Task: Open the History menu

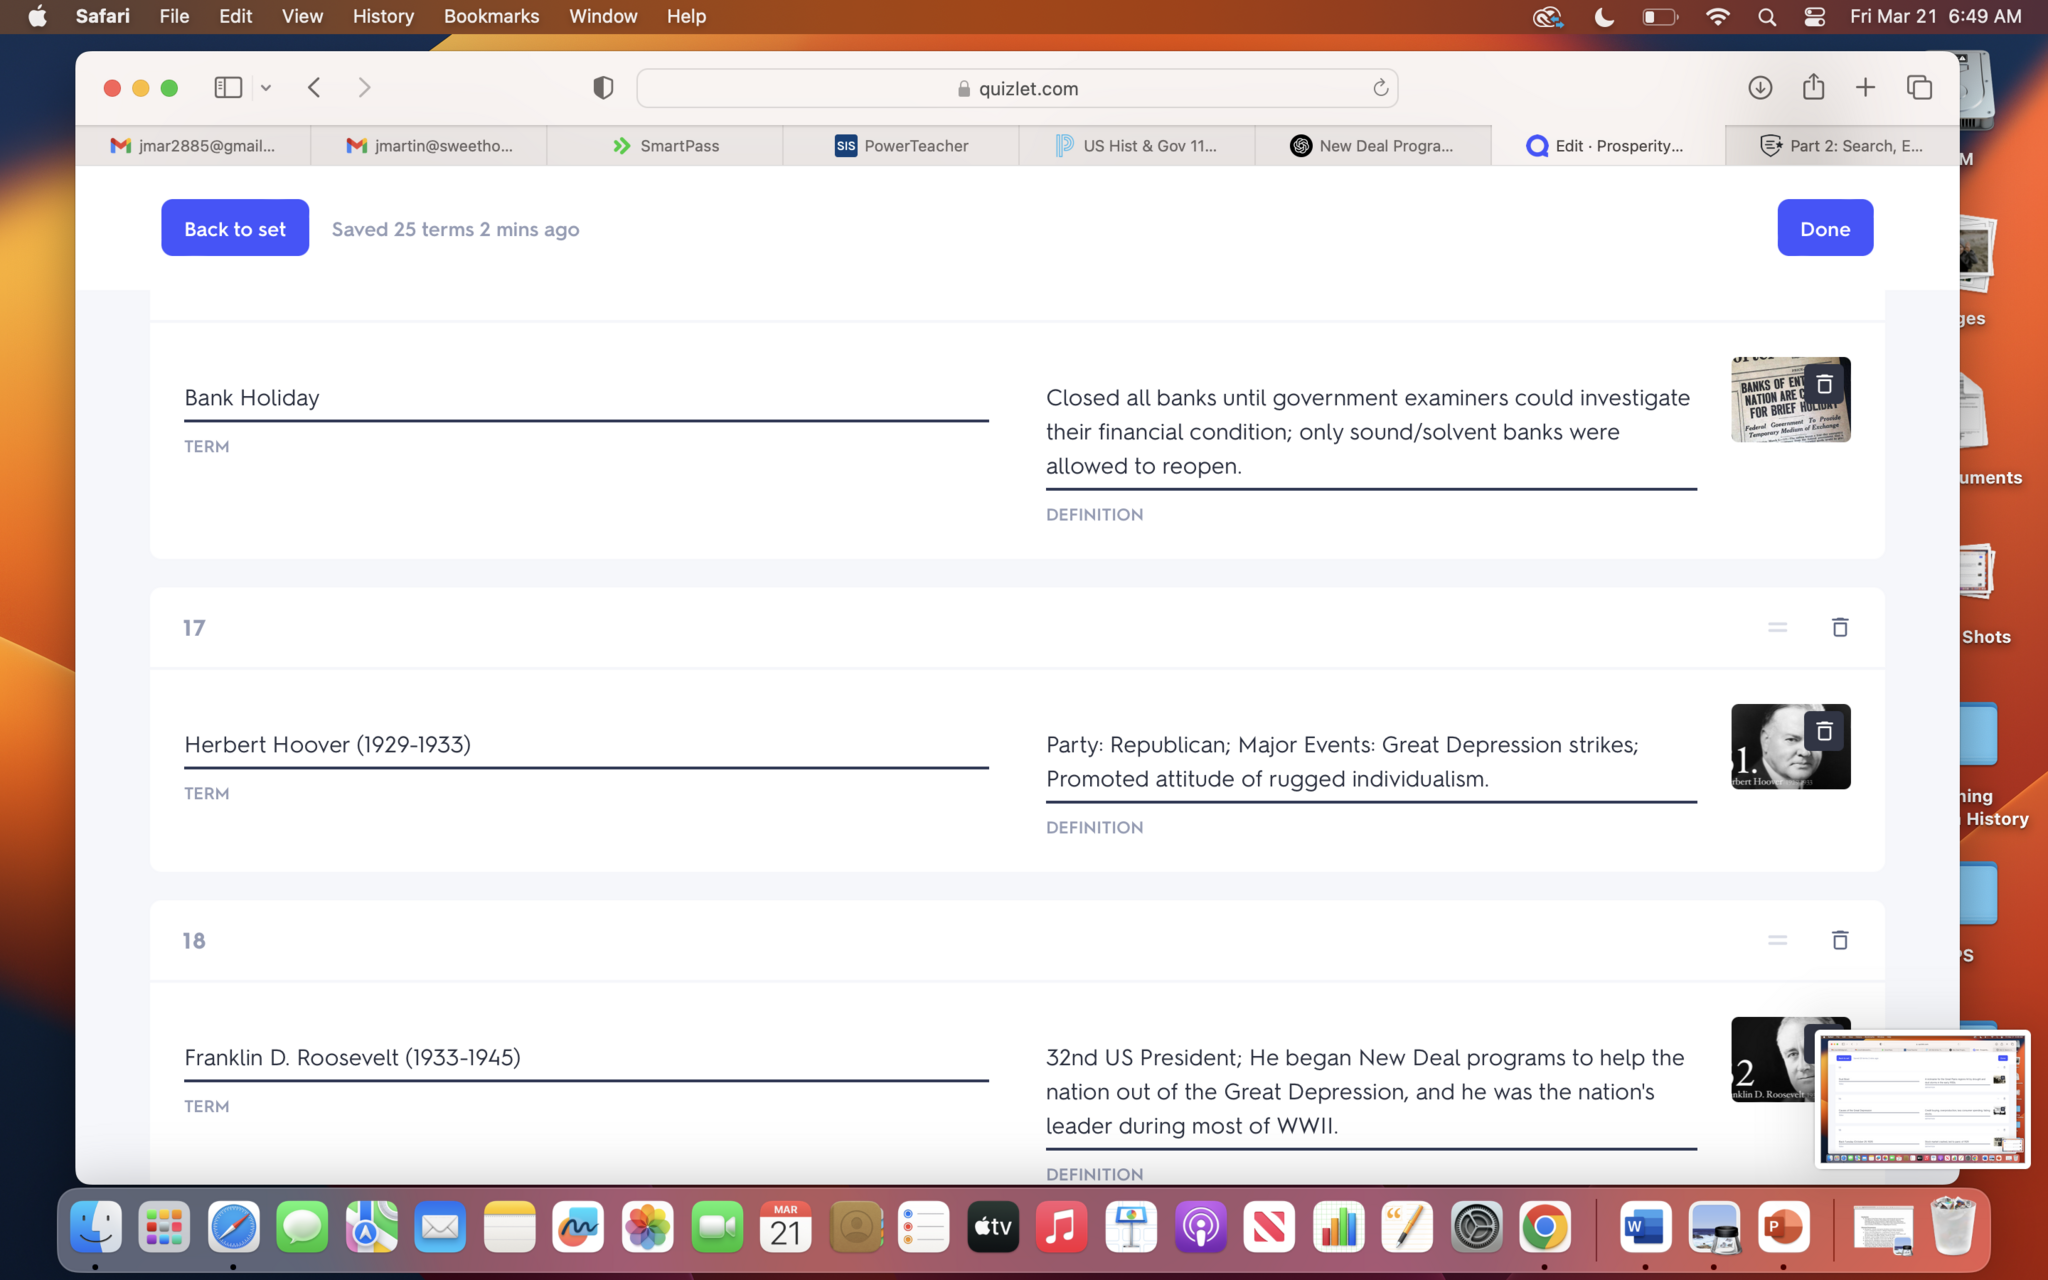Action: pos(383,16)
